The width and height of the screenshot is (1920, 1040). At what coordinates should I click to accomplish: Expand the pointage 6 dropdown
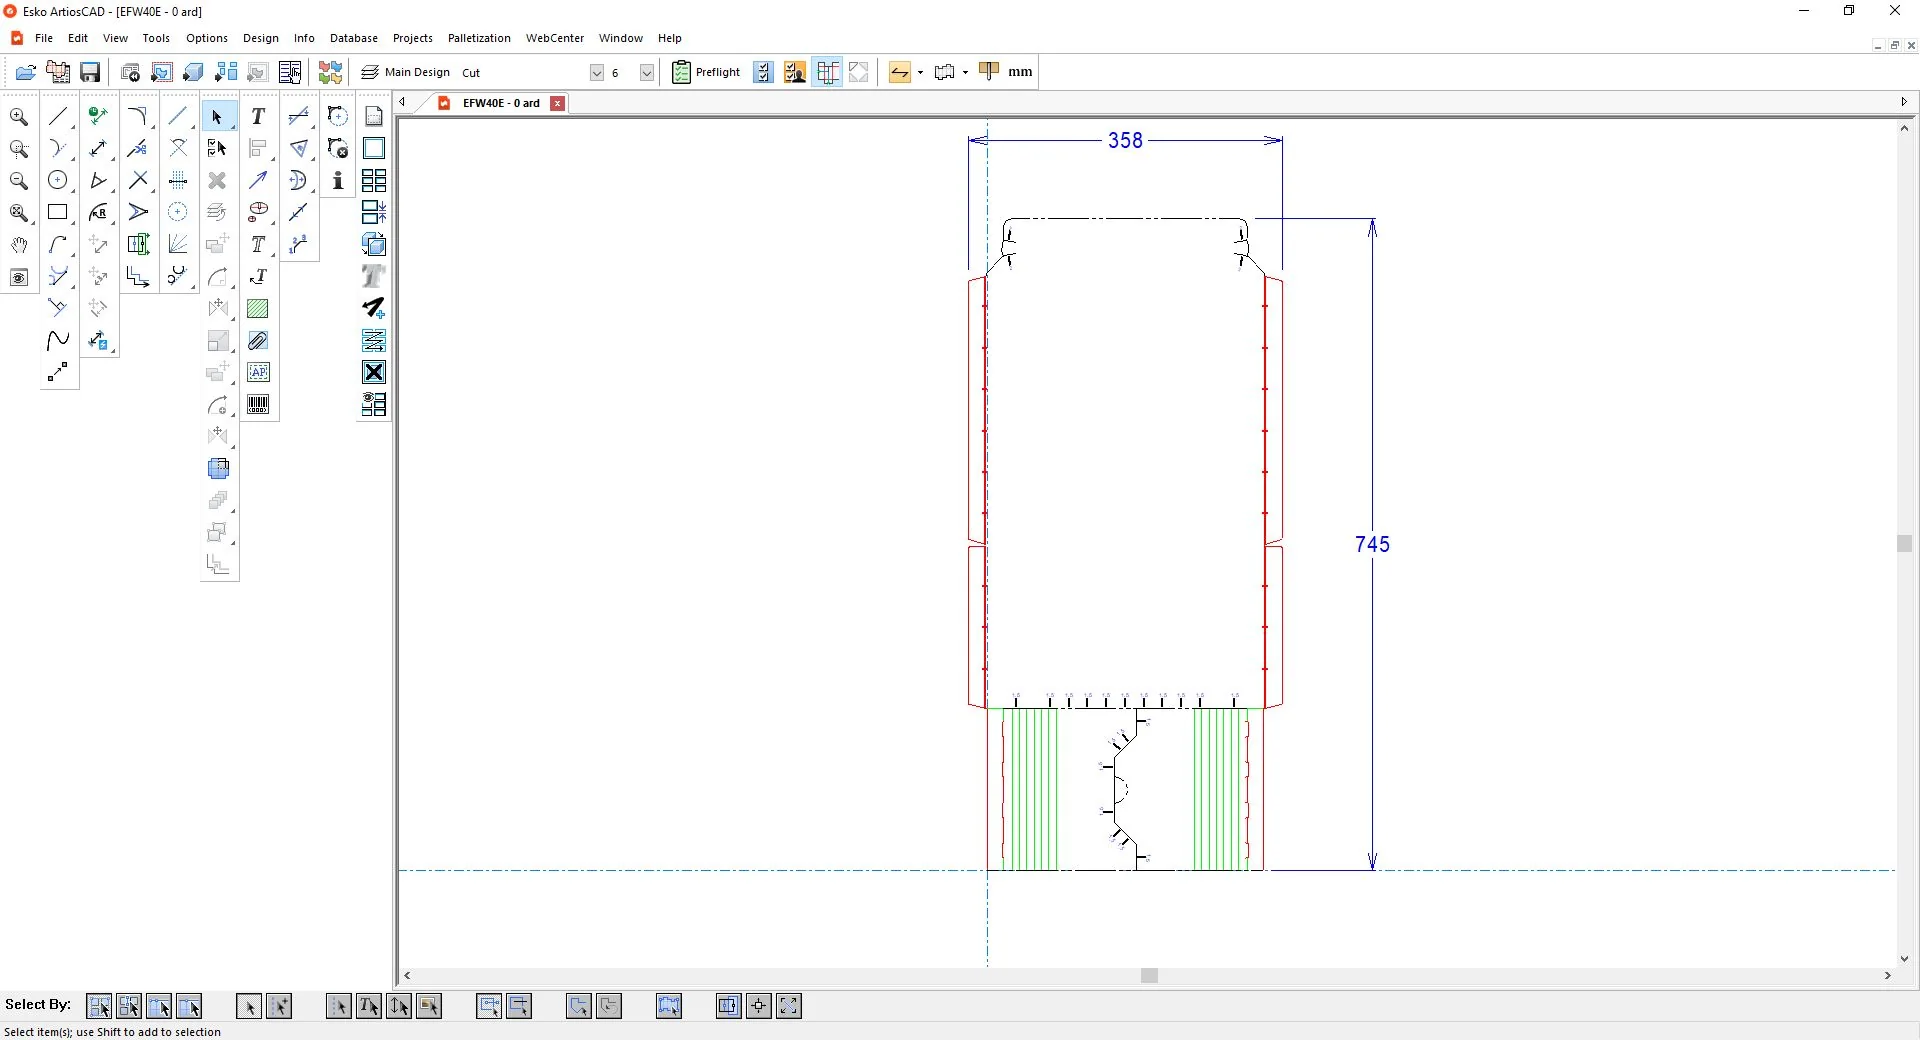pos(647,73)
